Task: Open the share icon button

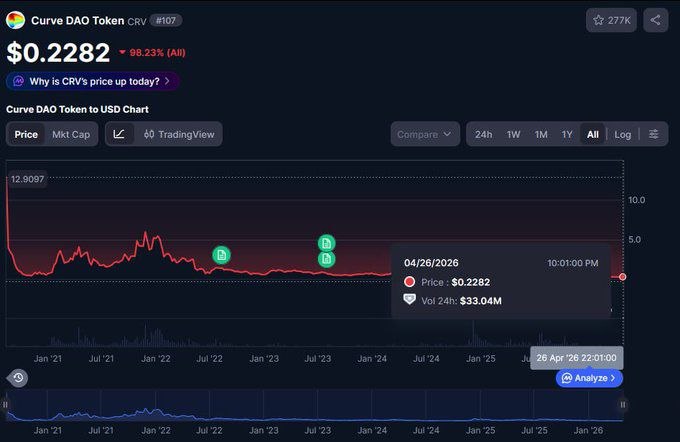Action: [655, 20]
